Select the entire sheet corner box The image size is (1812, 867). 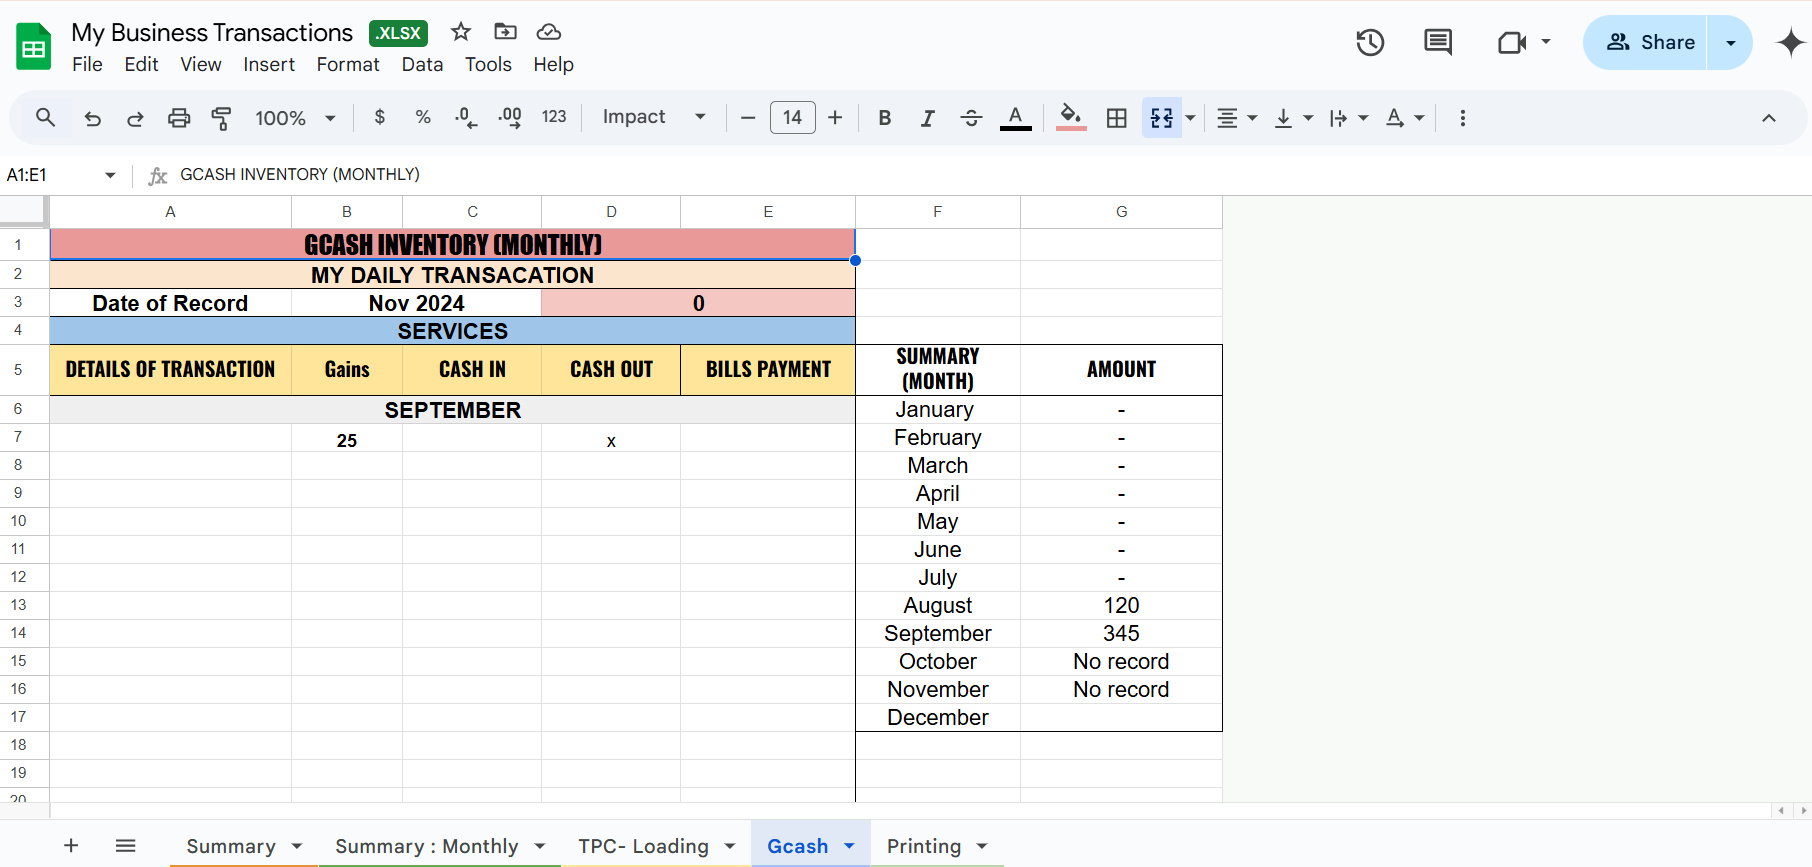click(x=23, y=210)
